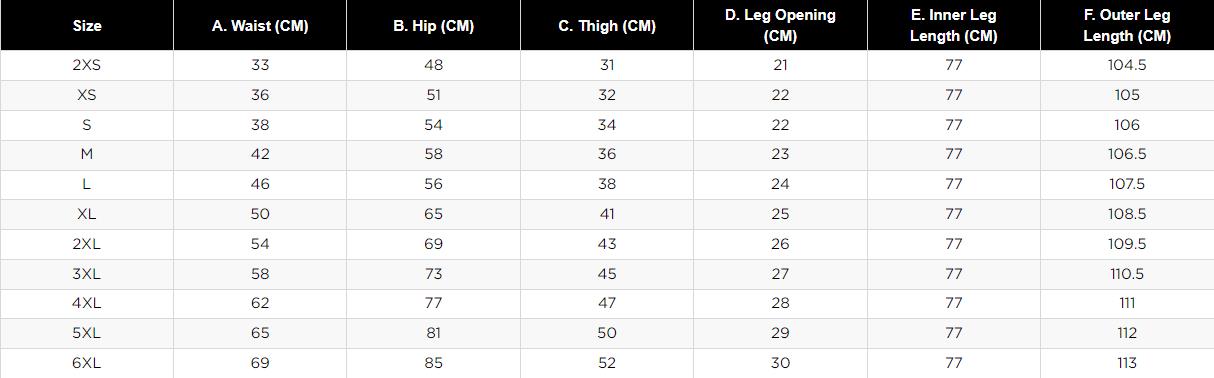Click thigh value 41 in XL row
This screenshot has height=378, width=1214.
point(607,214)
